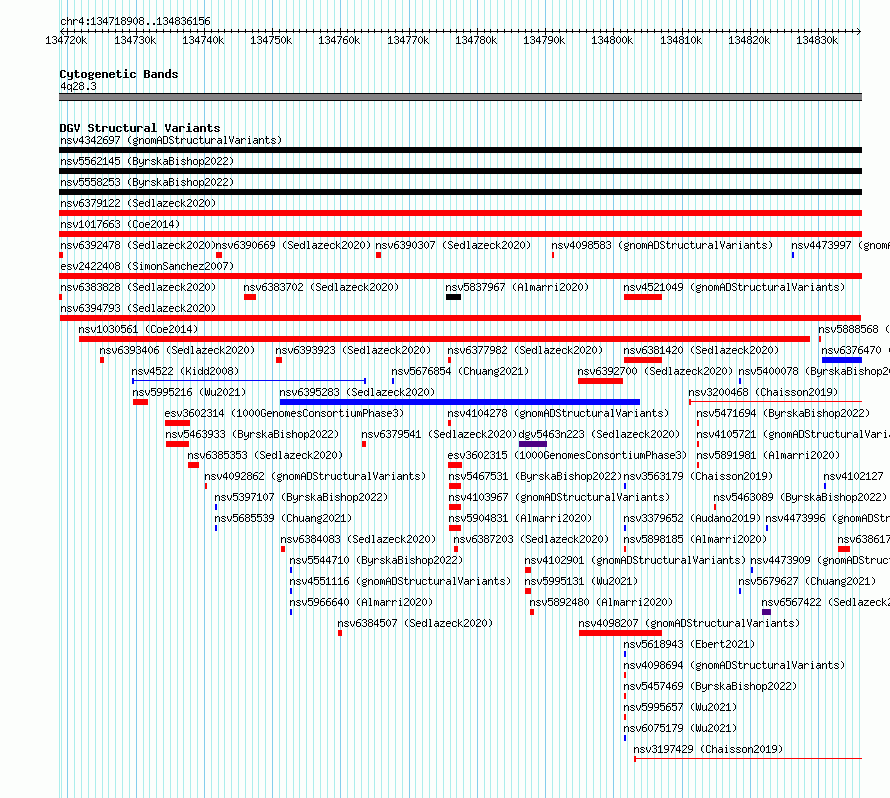The height and width of the screenshot is (798, 890).
Task: Click the 4q28.3 band label
Action: coord(78,86)
